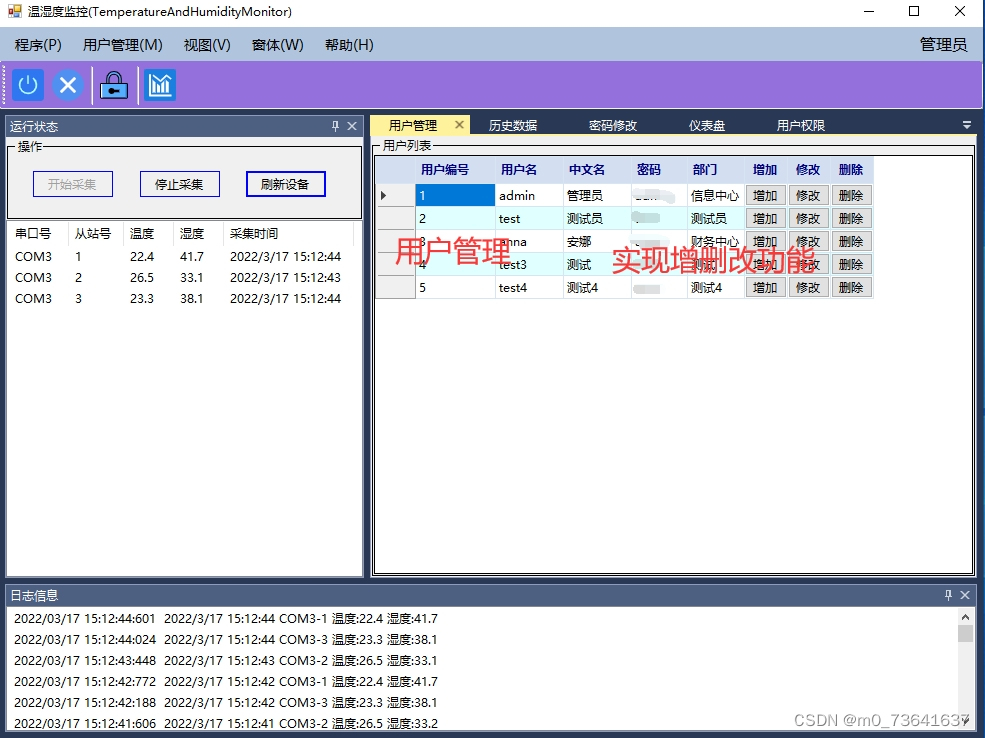
Task: Close the 运行状态 panel
Action: tap(352, 126)
